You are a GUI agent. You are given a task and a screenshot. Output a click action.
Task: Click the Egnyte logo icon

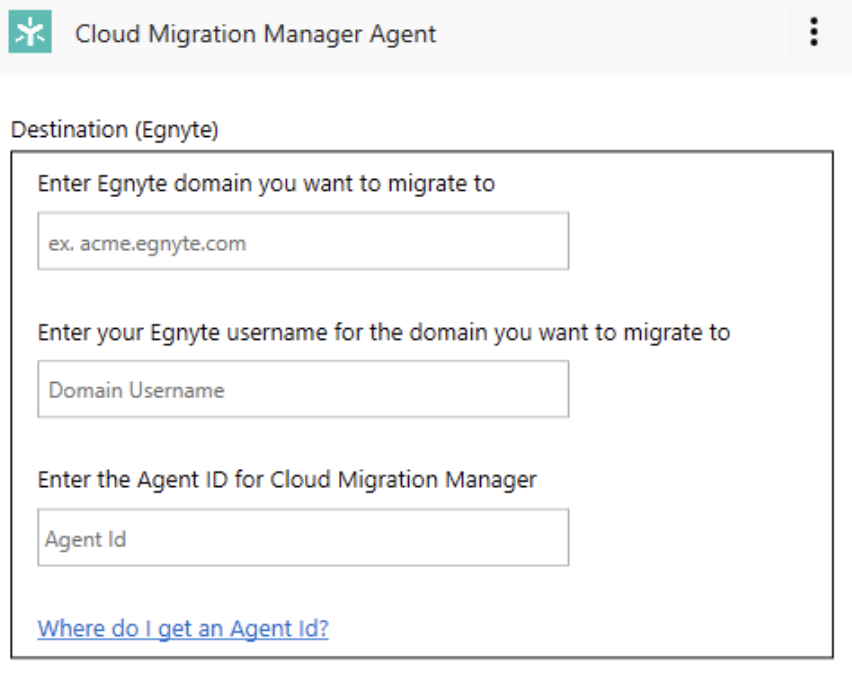point(29,34)
